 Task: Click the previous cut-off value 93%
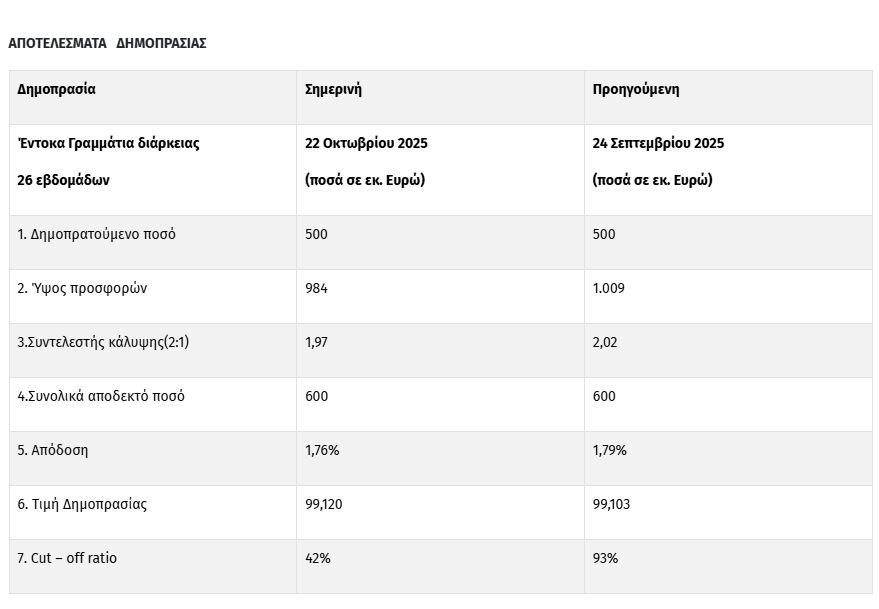605,558
